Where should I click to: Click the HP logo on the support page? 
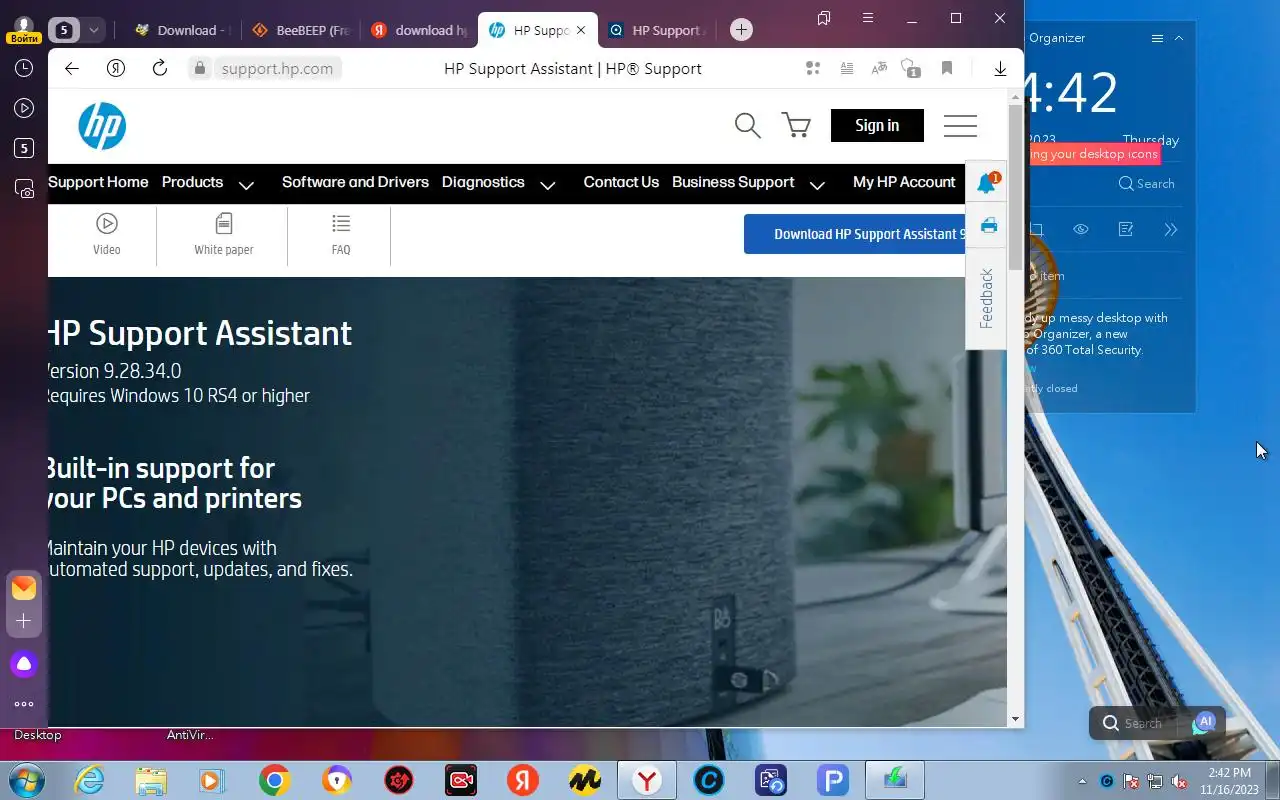[102, 126]
